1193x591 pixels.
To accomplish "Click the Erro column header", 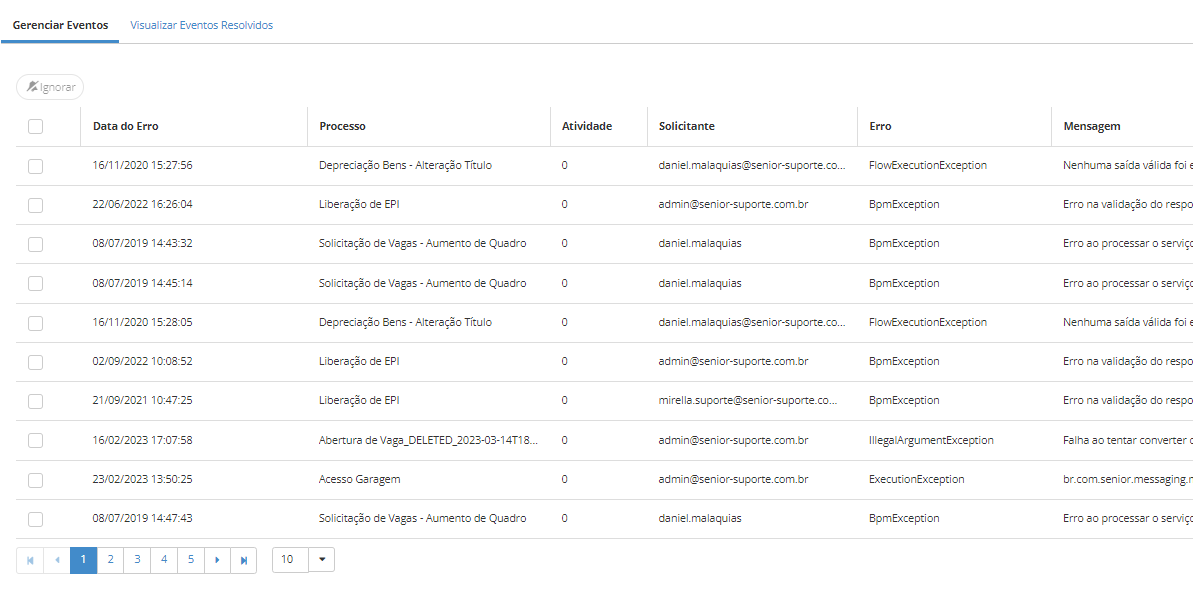I will pyautogui.click(x=880, y=126).
